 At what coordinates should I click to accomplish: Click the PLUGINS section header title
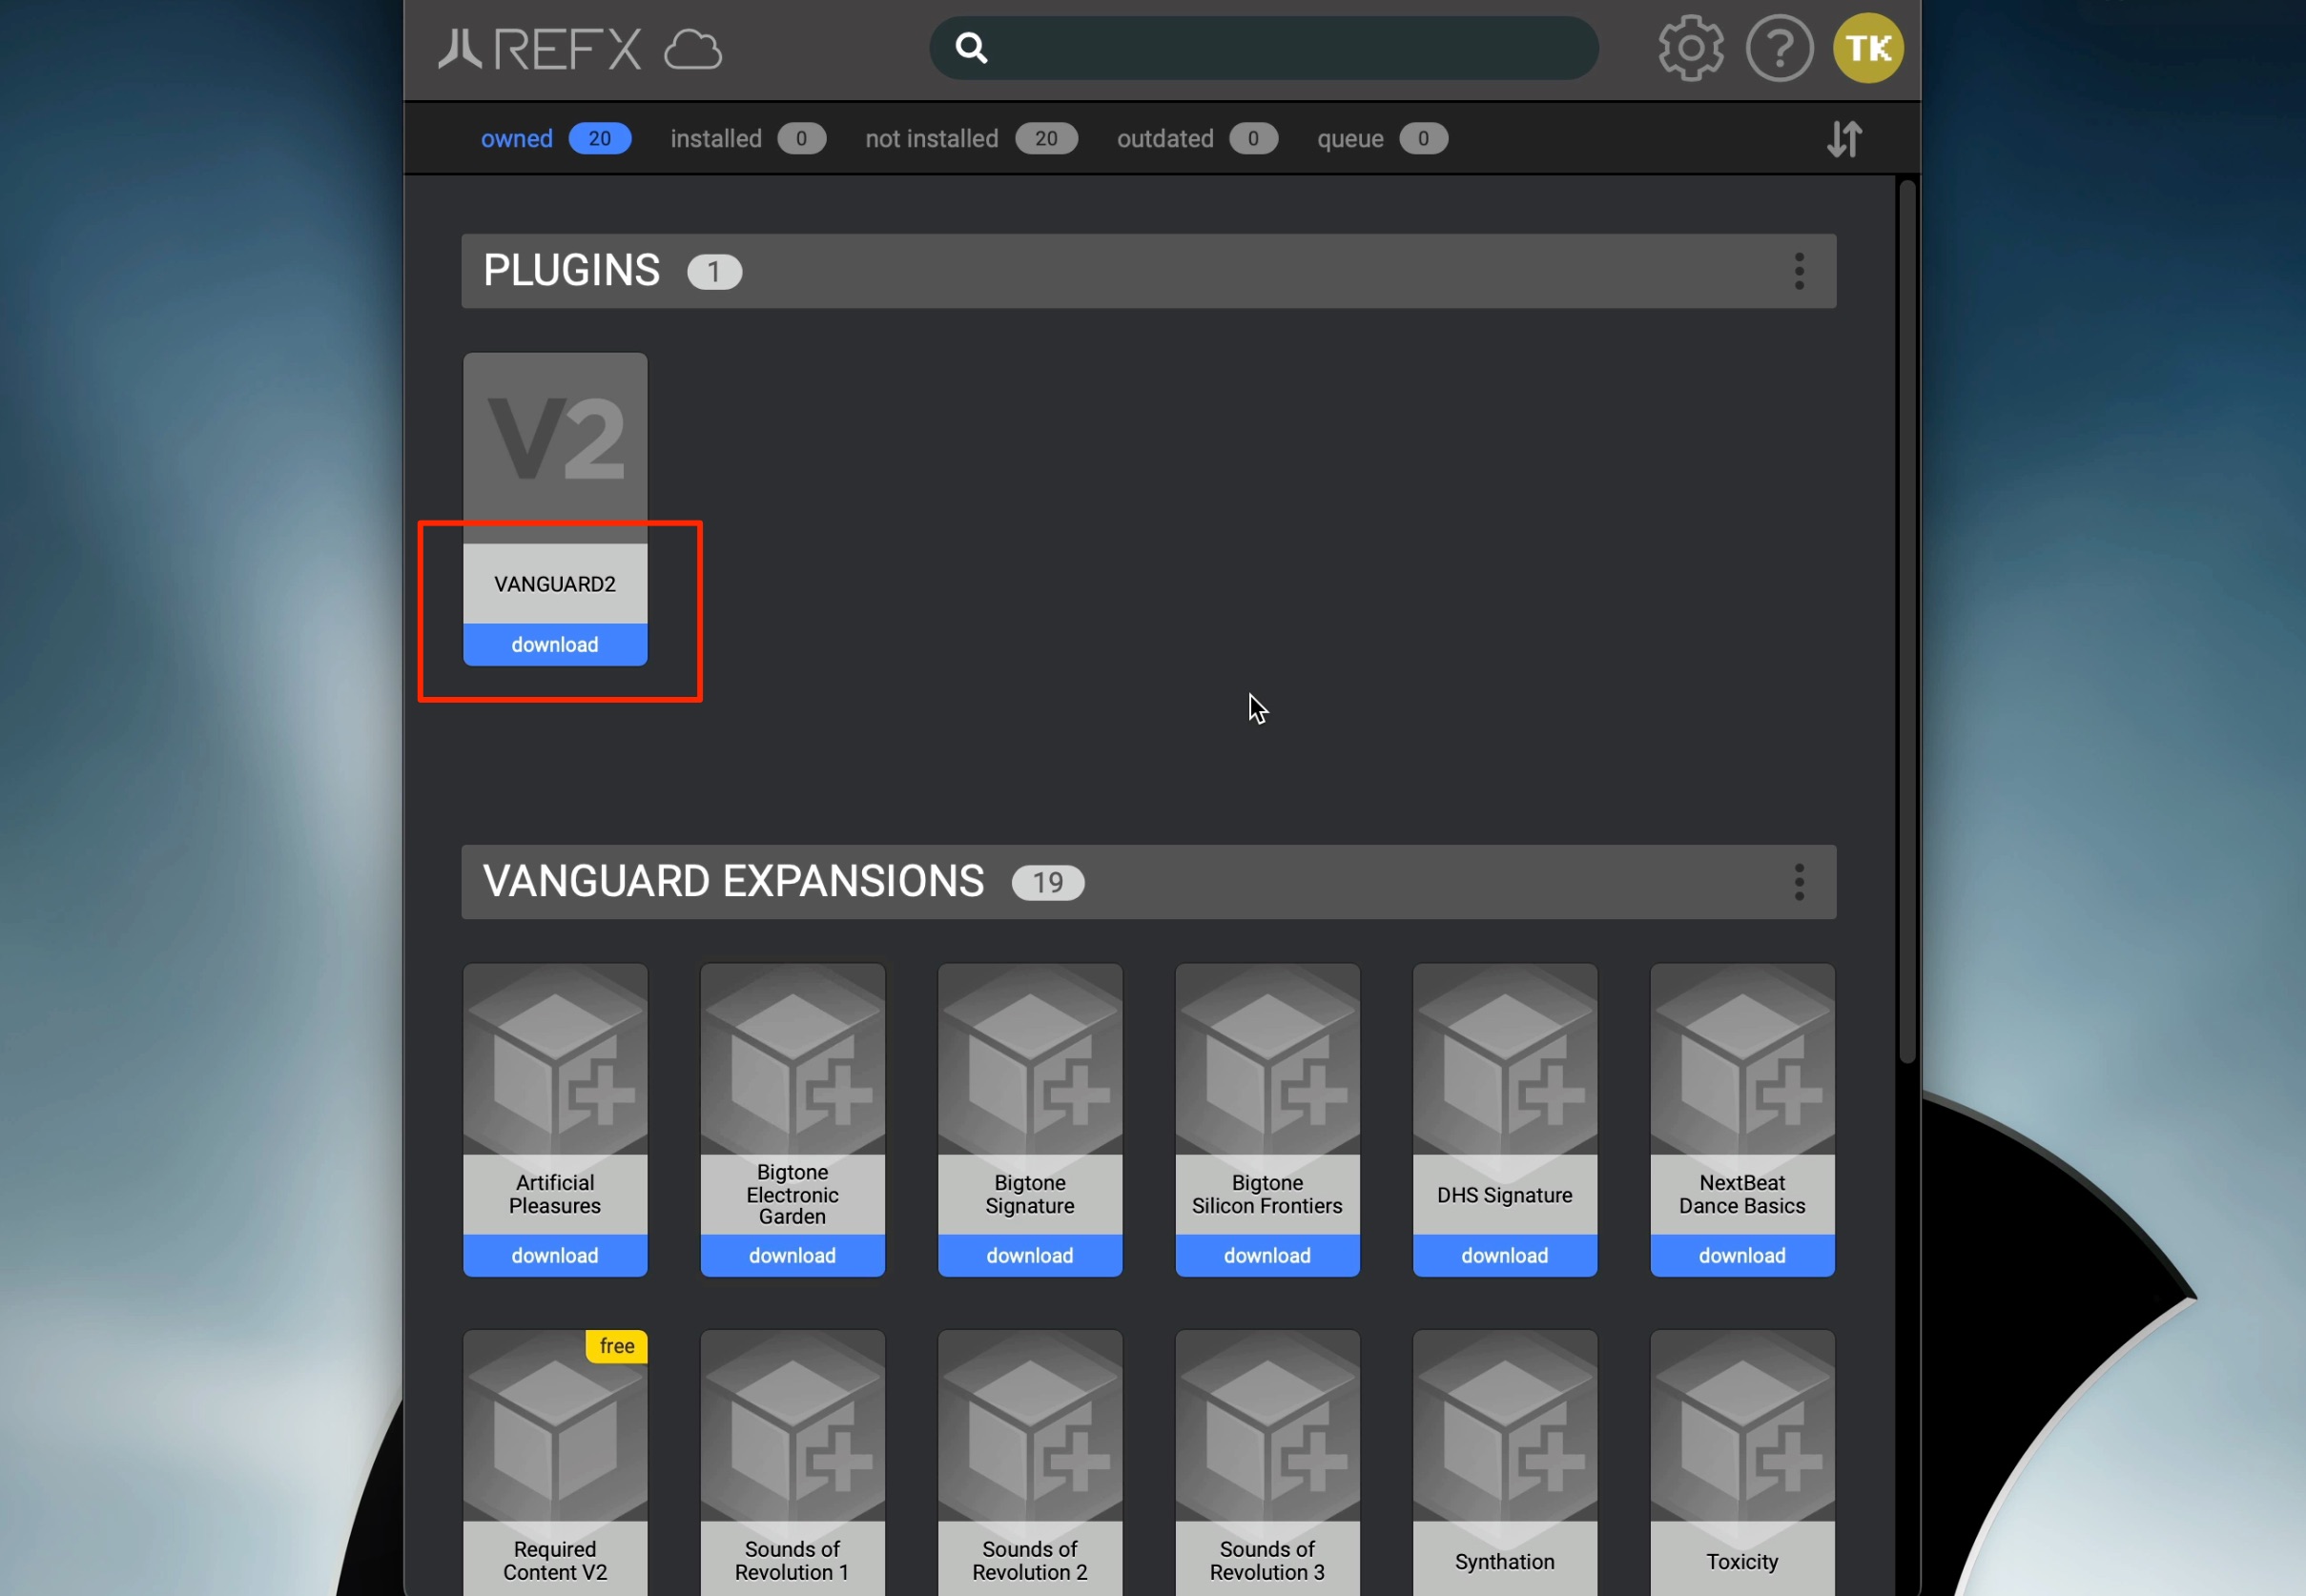(x=571, y=271)
